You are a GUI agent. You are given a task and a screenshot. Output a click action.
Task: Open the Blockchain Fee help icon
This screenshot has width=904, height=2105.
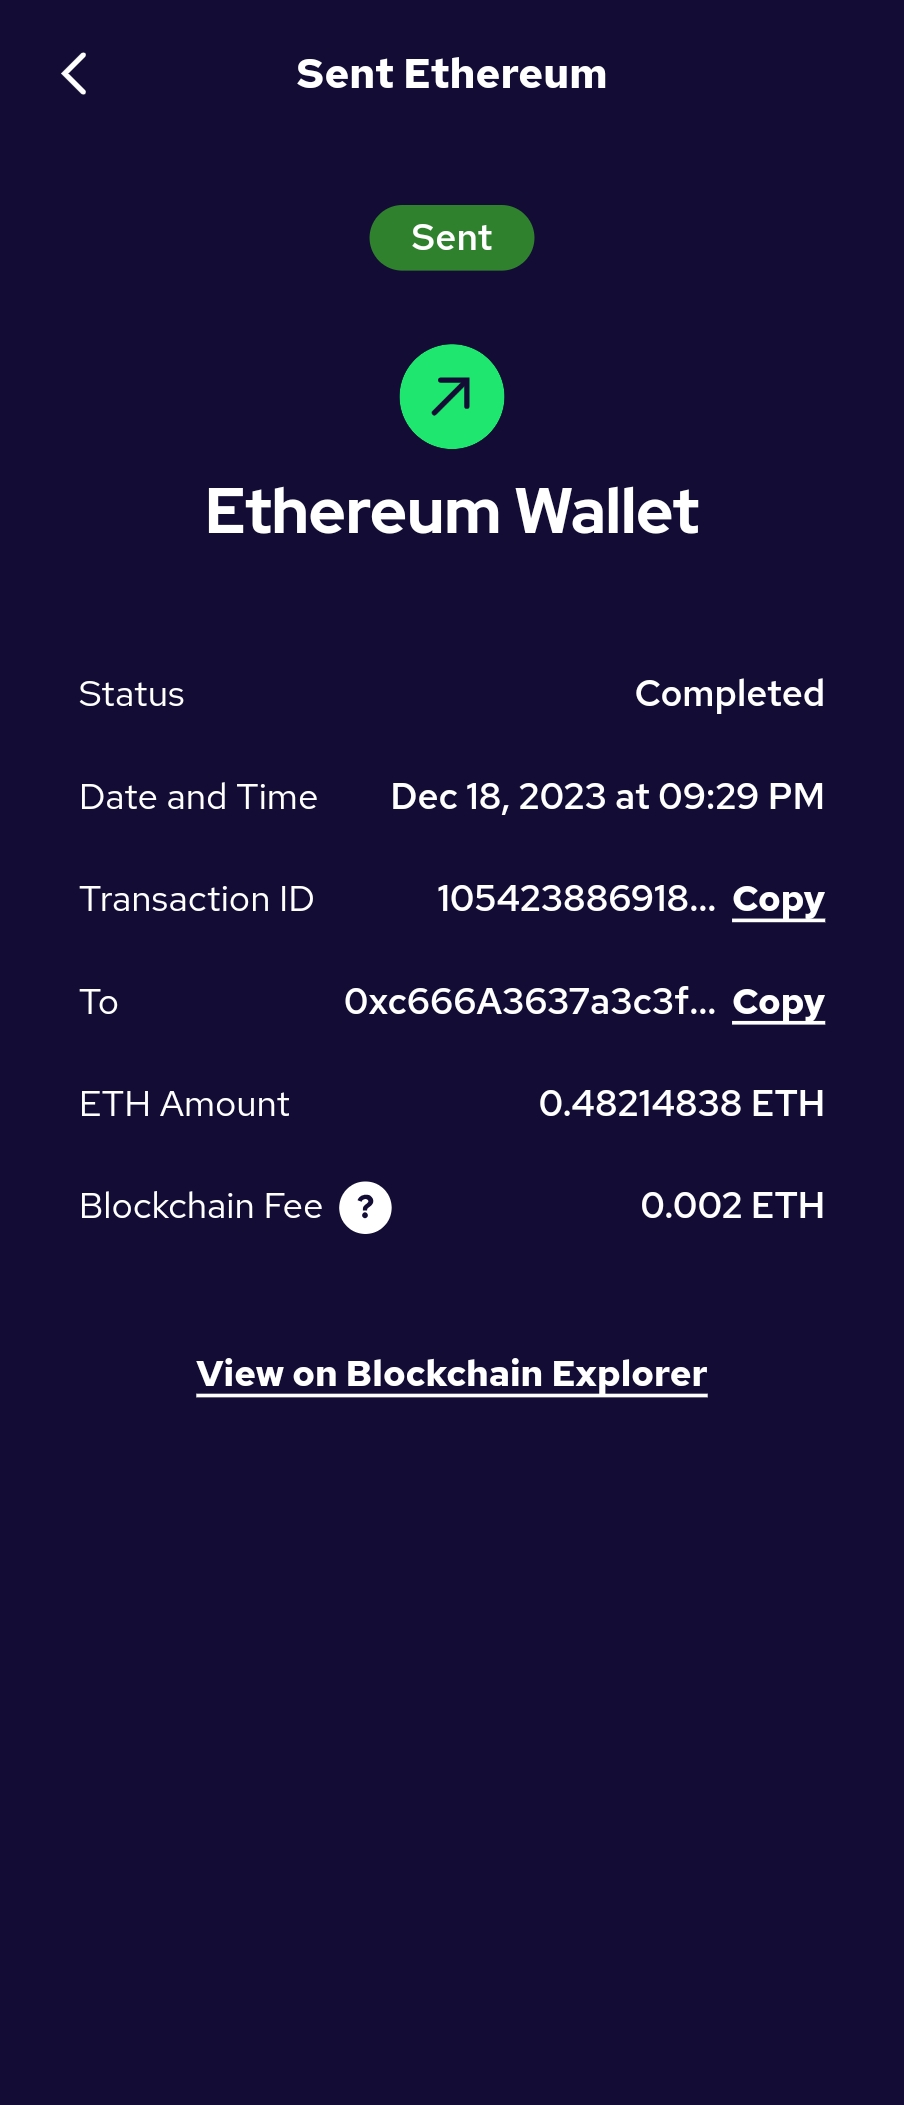[x=365, y=1207]
